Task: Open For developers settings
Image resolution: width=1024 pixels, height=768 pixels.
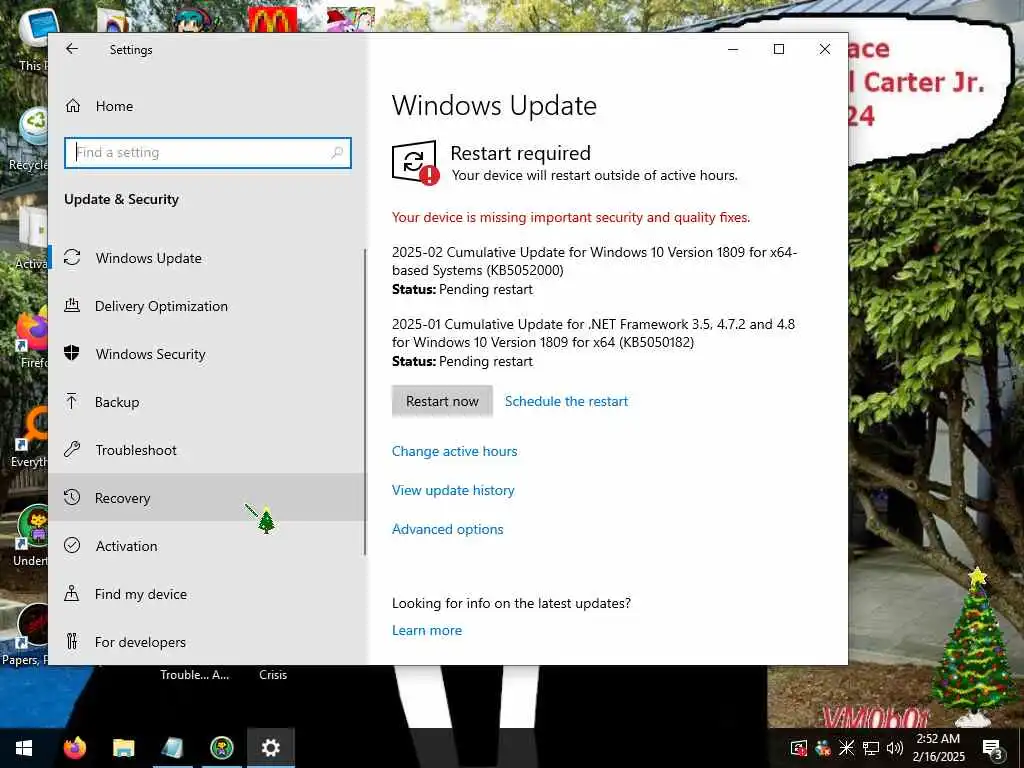Action: (208, 642)
